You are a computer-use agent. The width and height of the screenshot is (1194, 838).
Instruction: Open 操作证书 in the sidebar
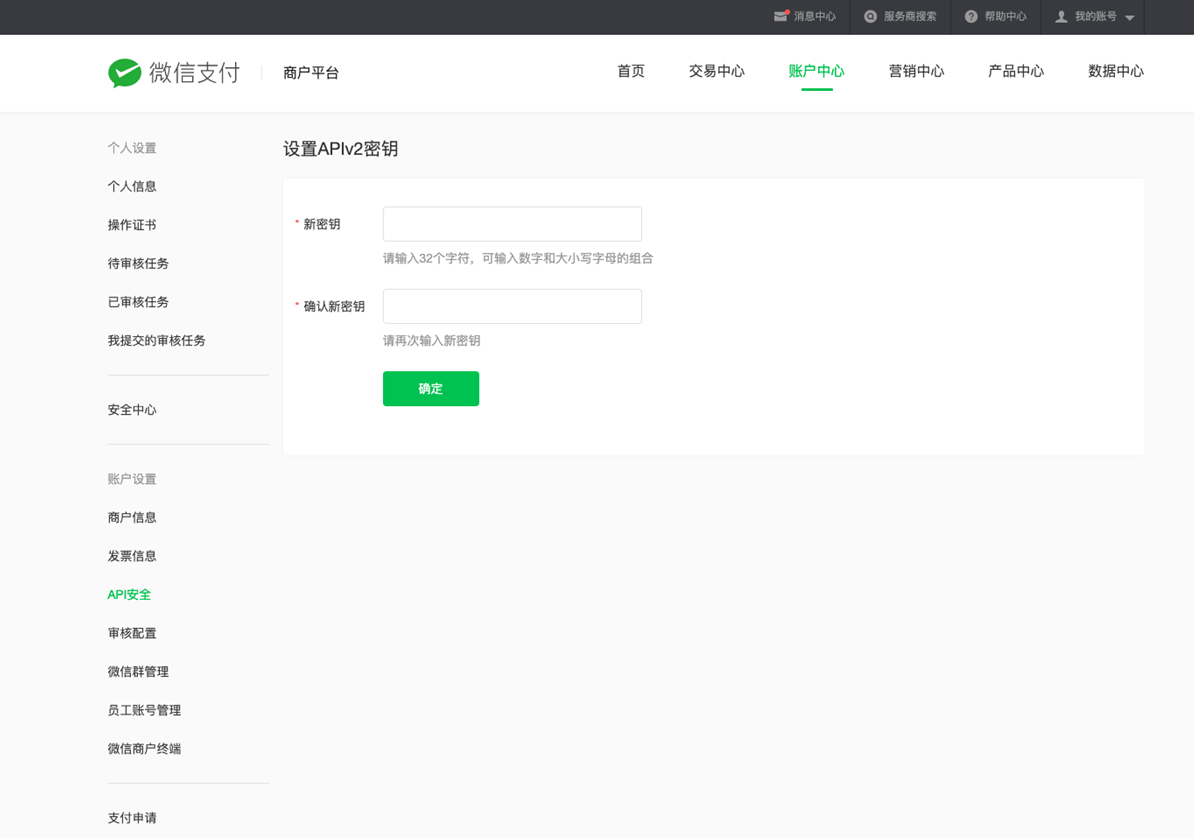click(132, 225)
